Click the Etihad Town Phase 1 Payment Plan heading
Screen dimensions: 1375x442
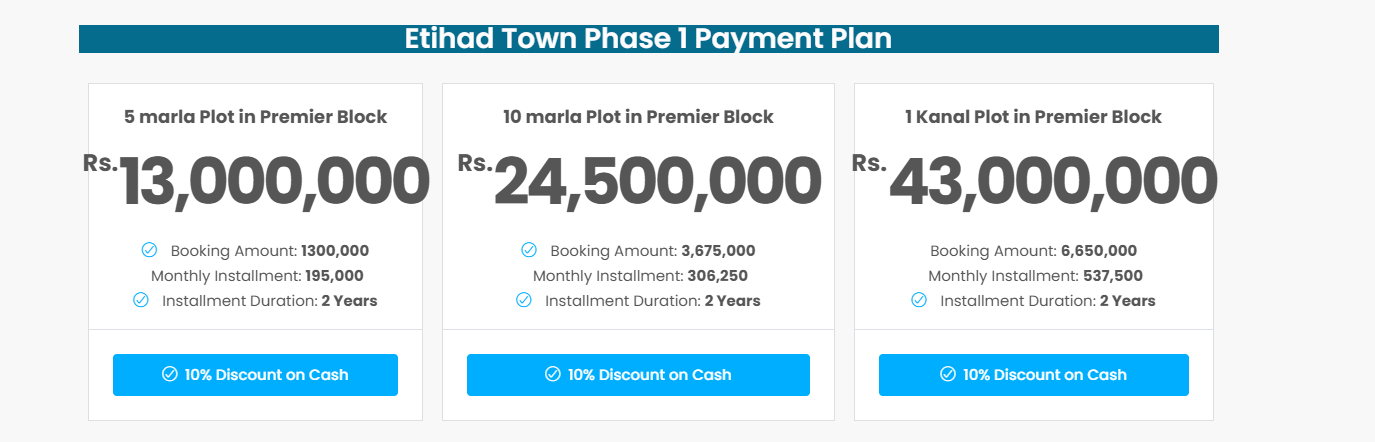[x=648, y=39]
